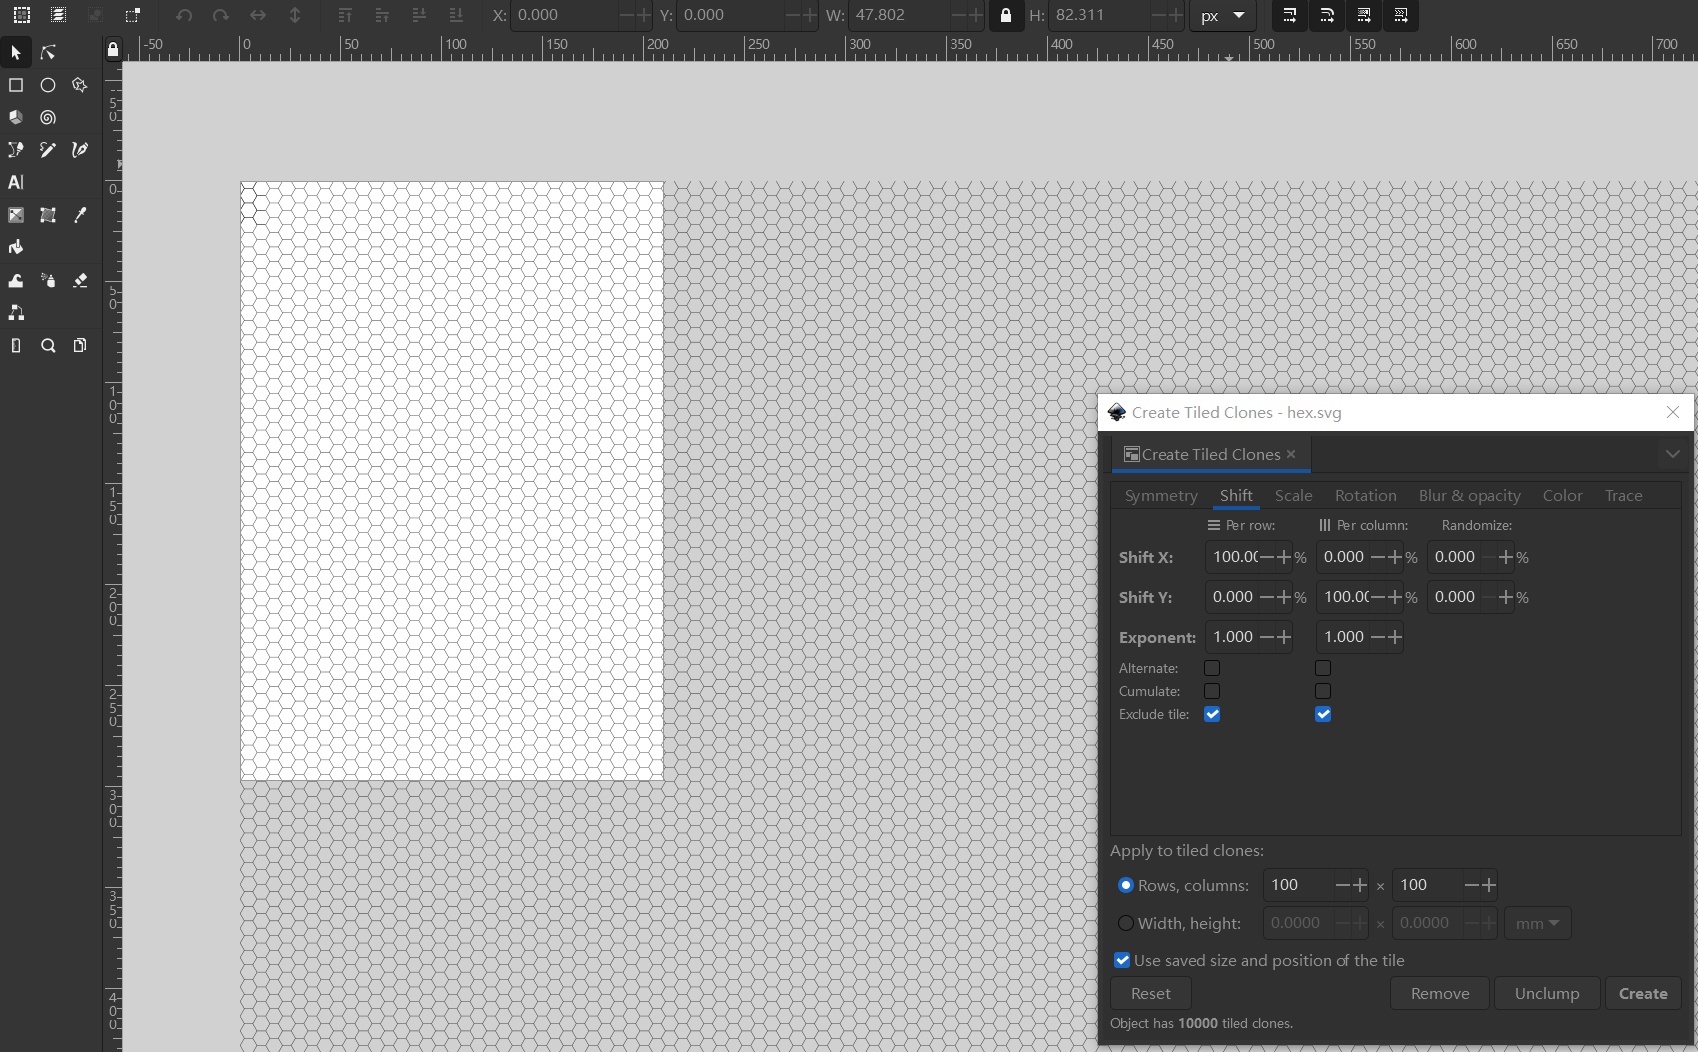Uncheck Exclude tile per row
The width and height of the screenshot is (1698, 1052).
pyautogui.click(x=1212, y=714)
